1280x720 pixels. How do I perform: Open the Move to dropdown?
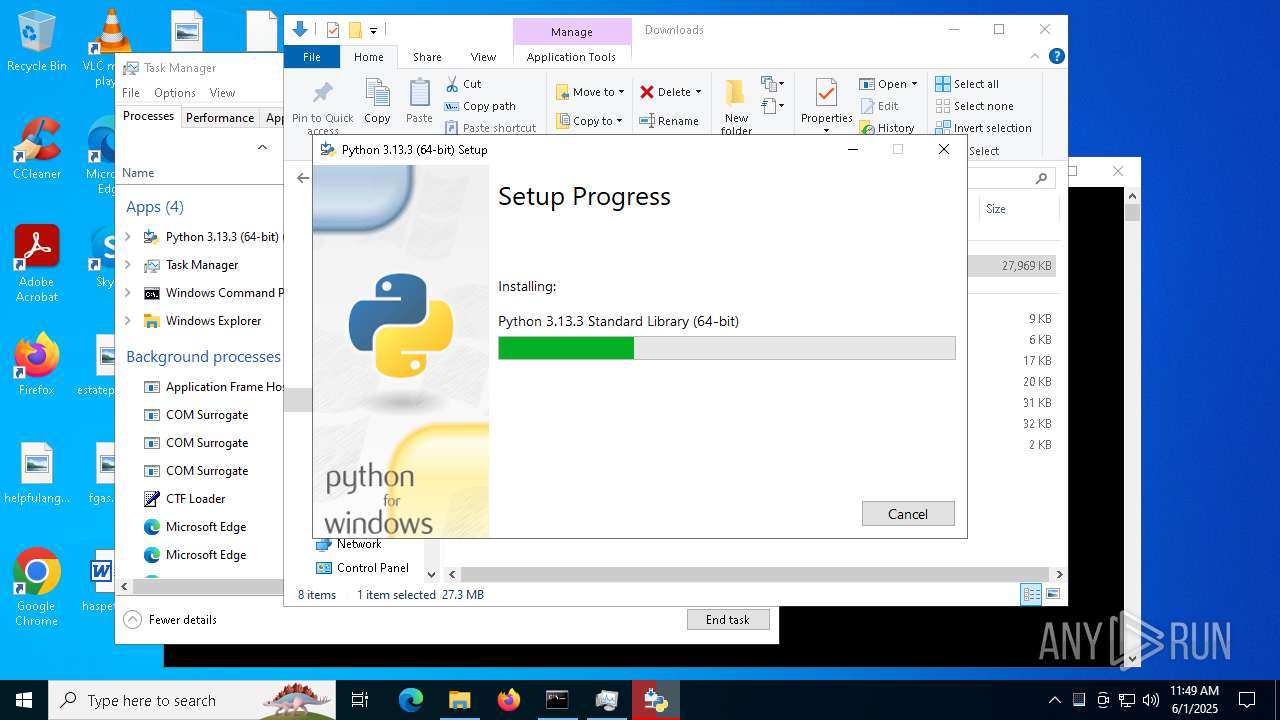pos(591,92)
